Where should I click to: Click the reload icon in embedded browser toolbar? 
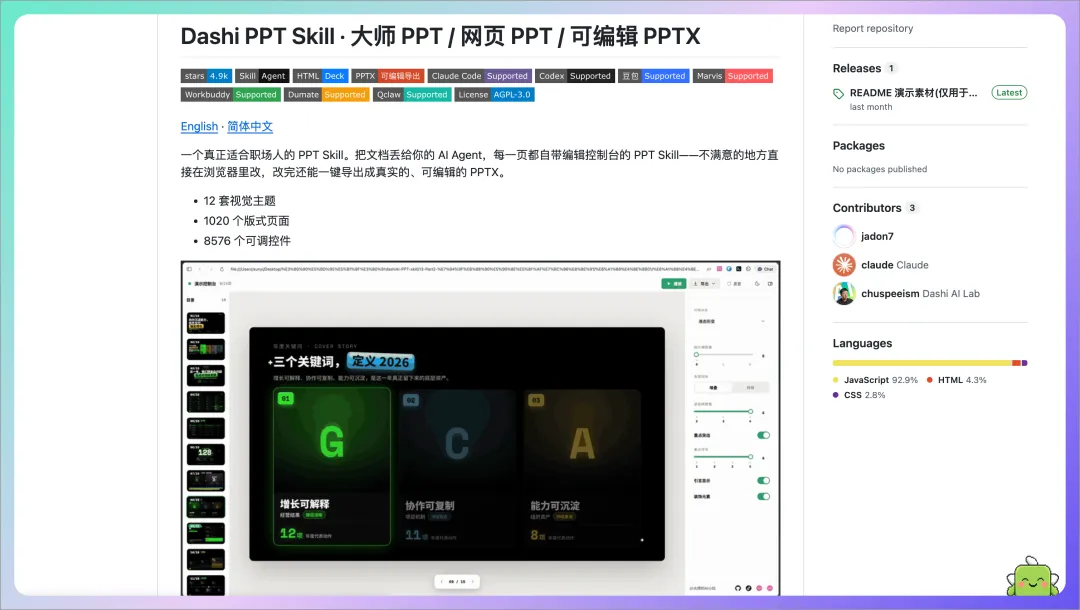tap(222, 269)
